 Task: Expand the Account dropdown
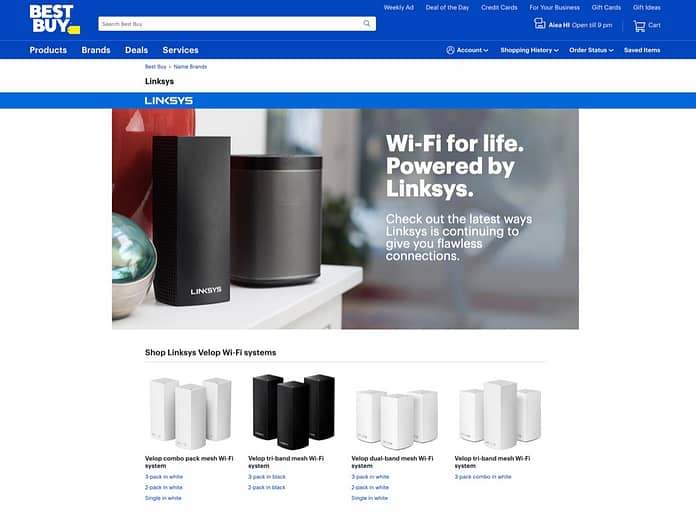(x=467, y=50)
